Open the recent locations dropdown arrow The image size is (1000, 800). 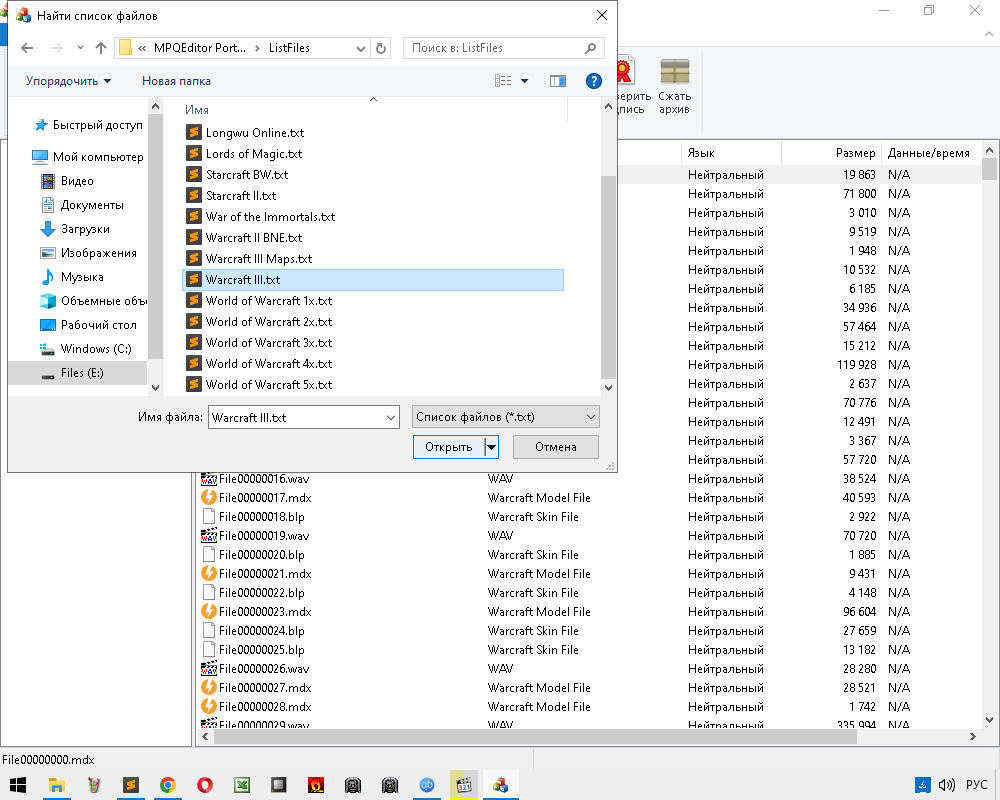[x=80, y=48]
